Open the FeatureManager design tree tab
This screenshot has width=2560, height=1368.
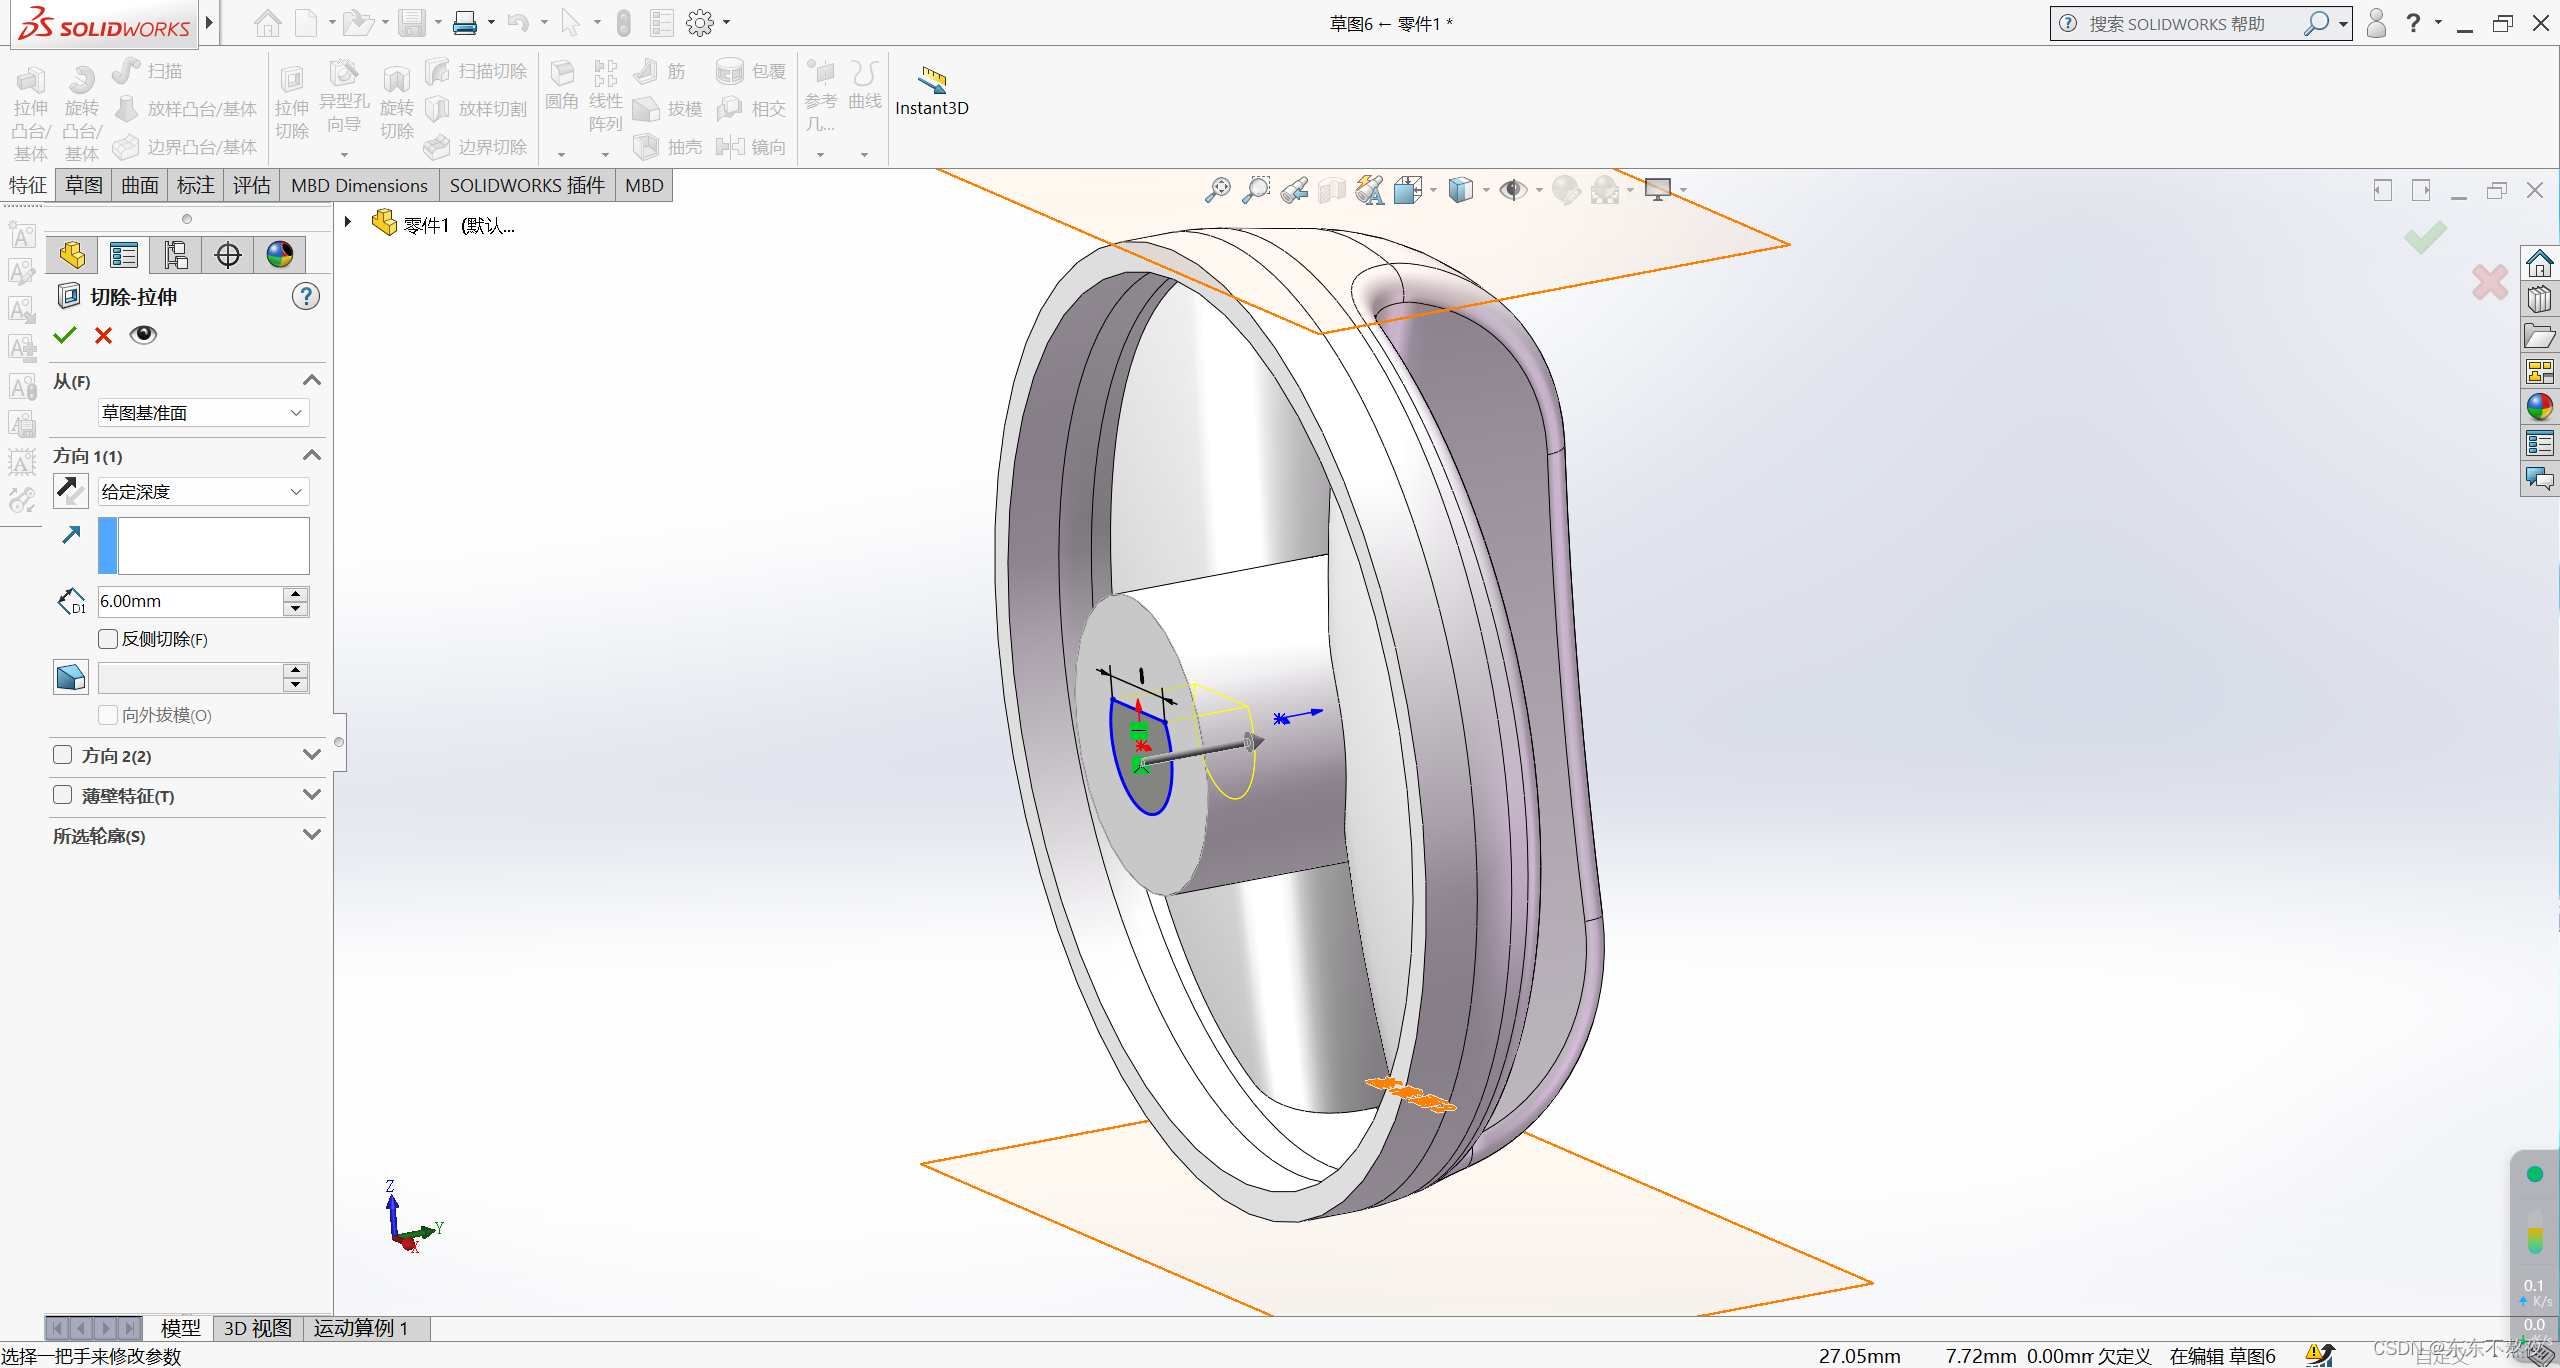[x=72, y=255]
